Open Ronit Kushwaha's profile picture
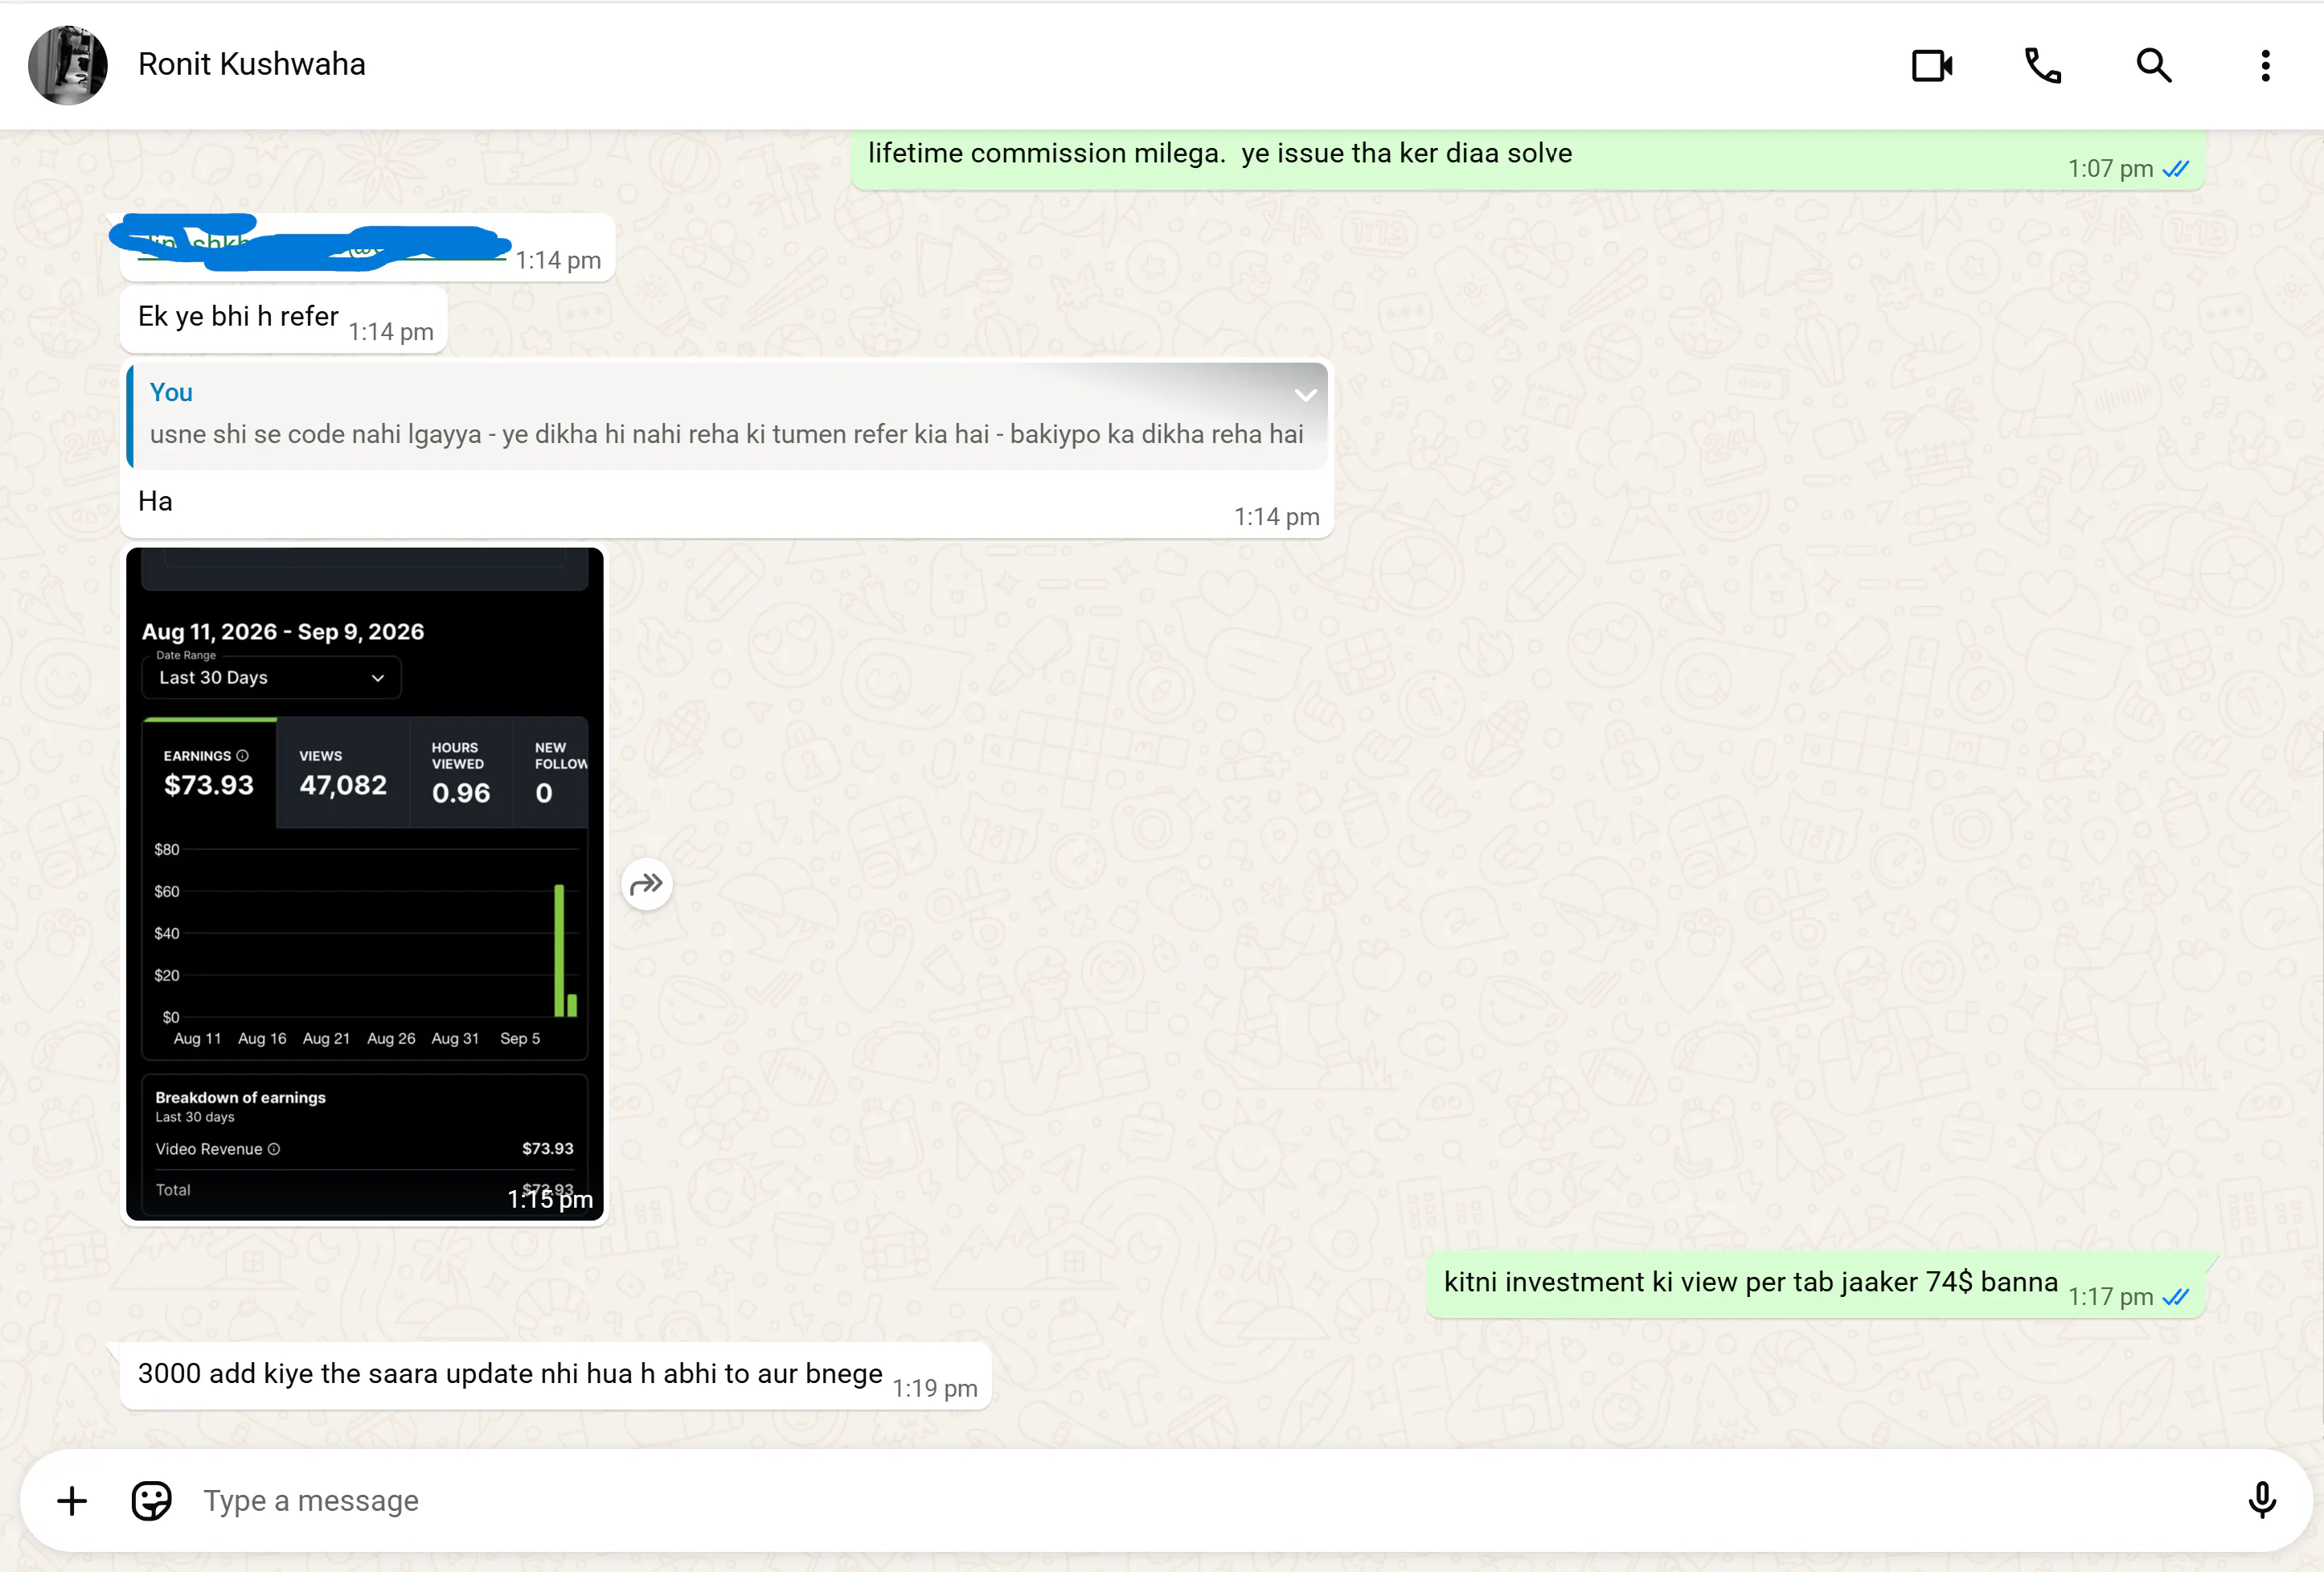2324x1572 pixels. point(68,65)
